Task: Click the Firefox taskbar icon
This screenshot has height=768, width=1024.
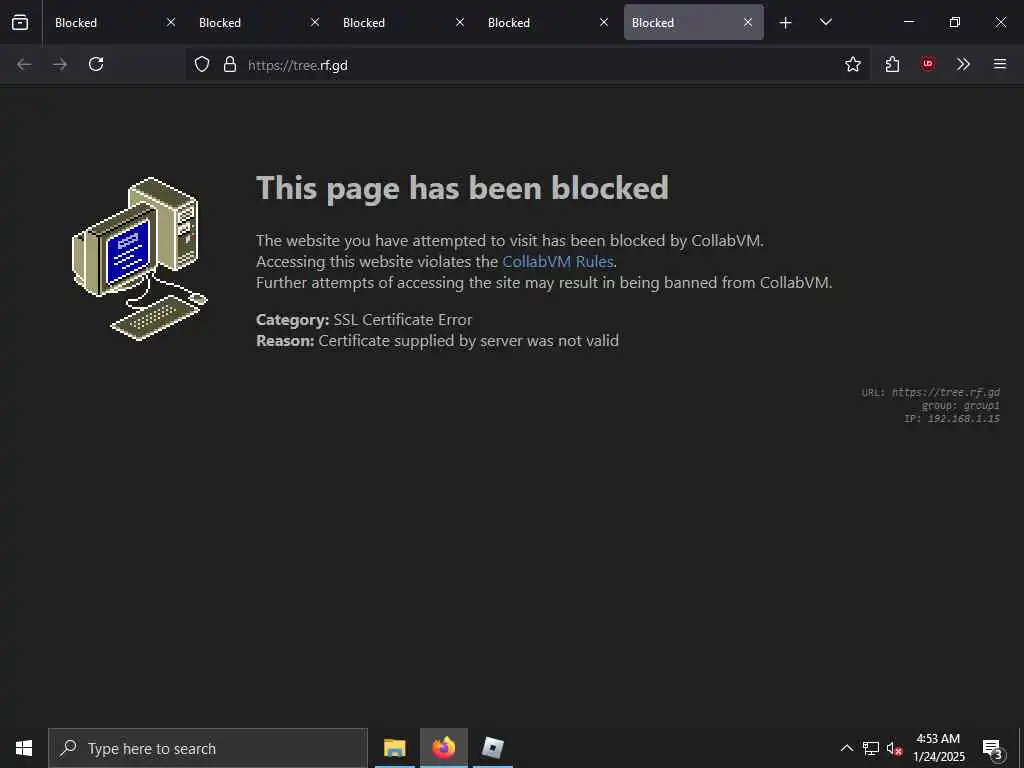Action: pos(443,748)
